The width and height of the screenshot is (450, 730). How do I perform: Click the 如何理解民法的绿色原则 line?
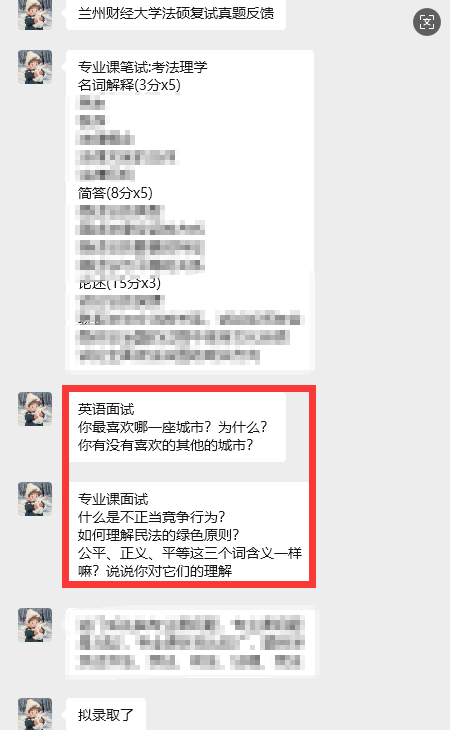[x=158, y=535]
